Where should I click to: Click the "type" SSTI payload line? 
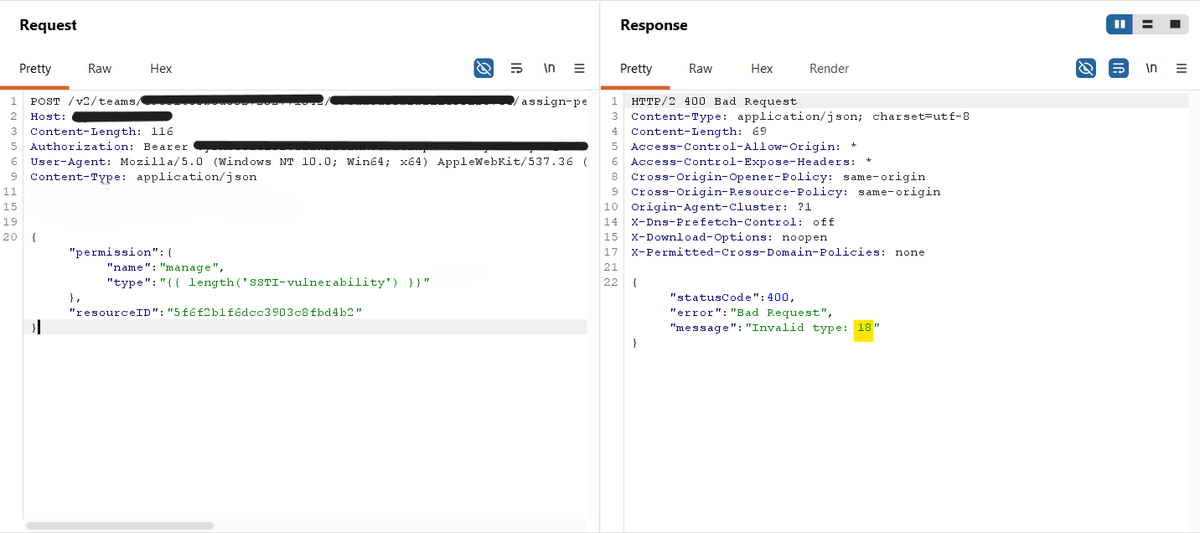(x=268, y=282)
